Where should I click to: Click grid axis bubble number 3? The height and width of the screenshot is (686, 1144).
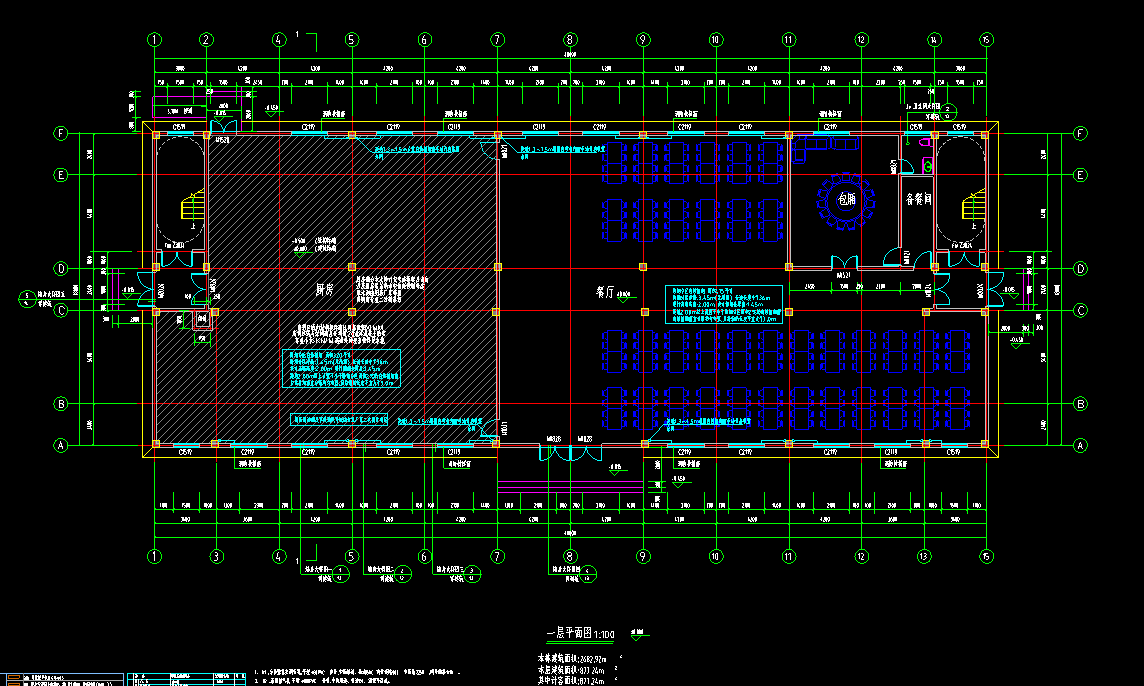(214, 556)
